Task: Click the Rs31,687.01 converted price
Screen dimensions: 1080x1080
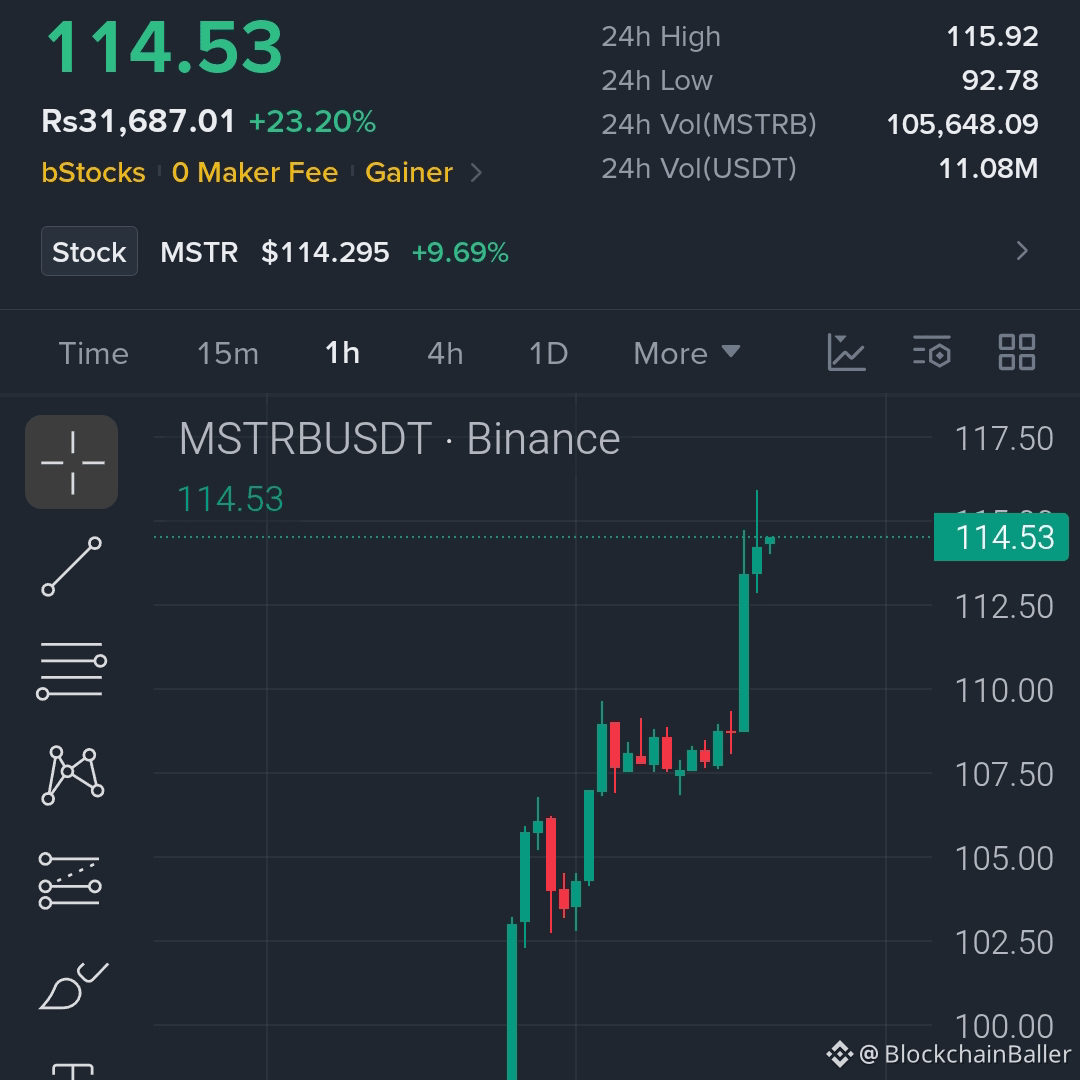Action: point(138,121)
